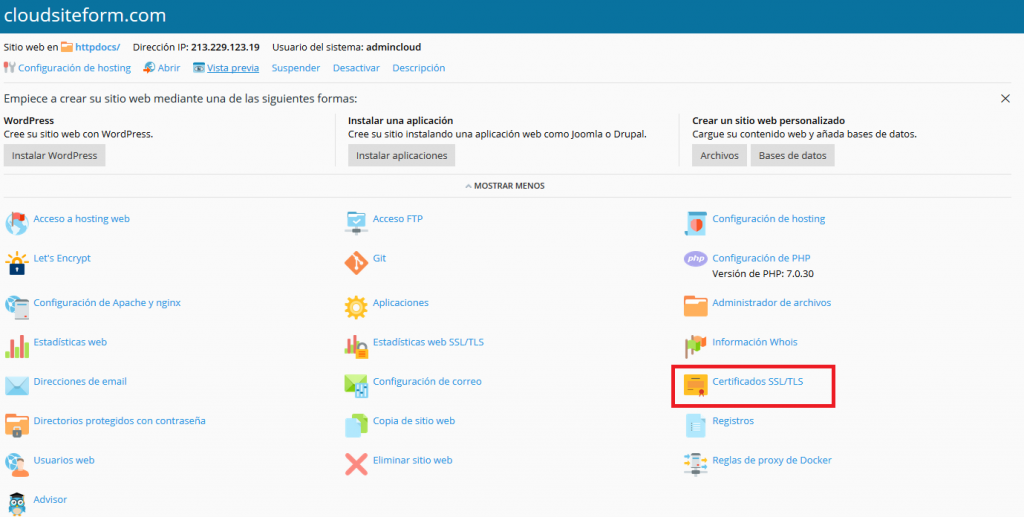Click the Acceso FTP folder icon
Image resolution: width=1024 pixels, height=517 pixels.
point(356,223)
